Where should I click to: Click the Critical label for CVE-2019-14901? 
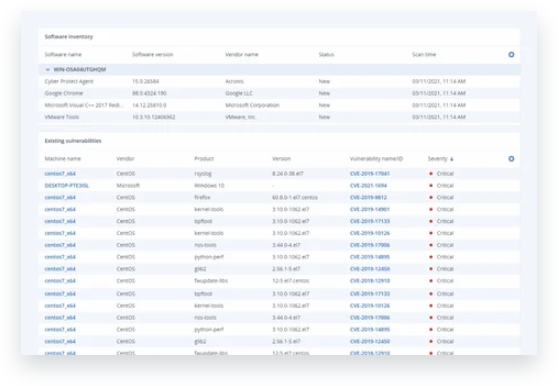pyautogui.click(x=445, y=209)
